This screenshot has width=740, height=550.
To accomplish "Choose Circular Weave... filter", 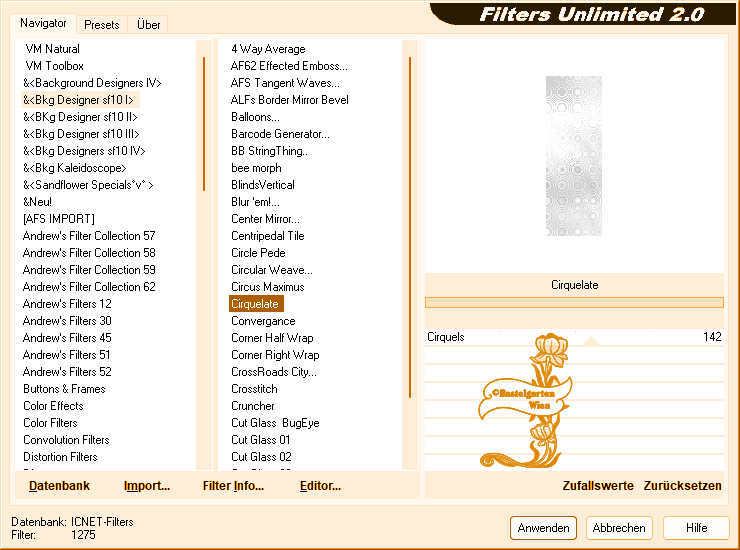I will [272, 270].
